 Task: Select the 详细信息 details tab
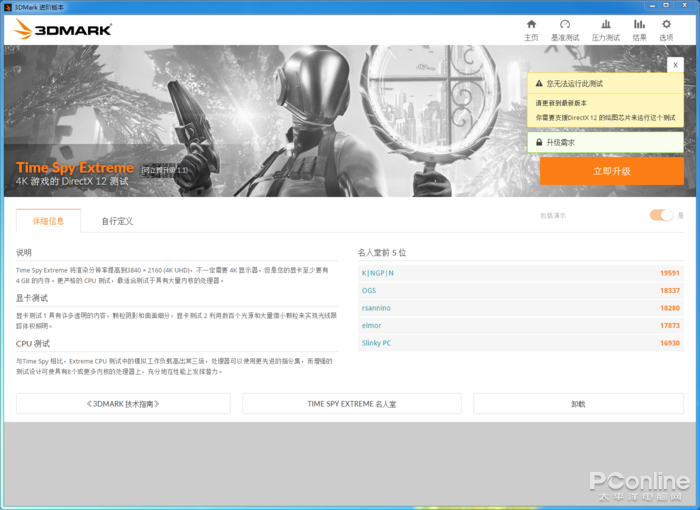pyautogui.click(x=48, y=221)
